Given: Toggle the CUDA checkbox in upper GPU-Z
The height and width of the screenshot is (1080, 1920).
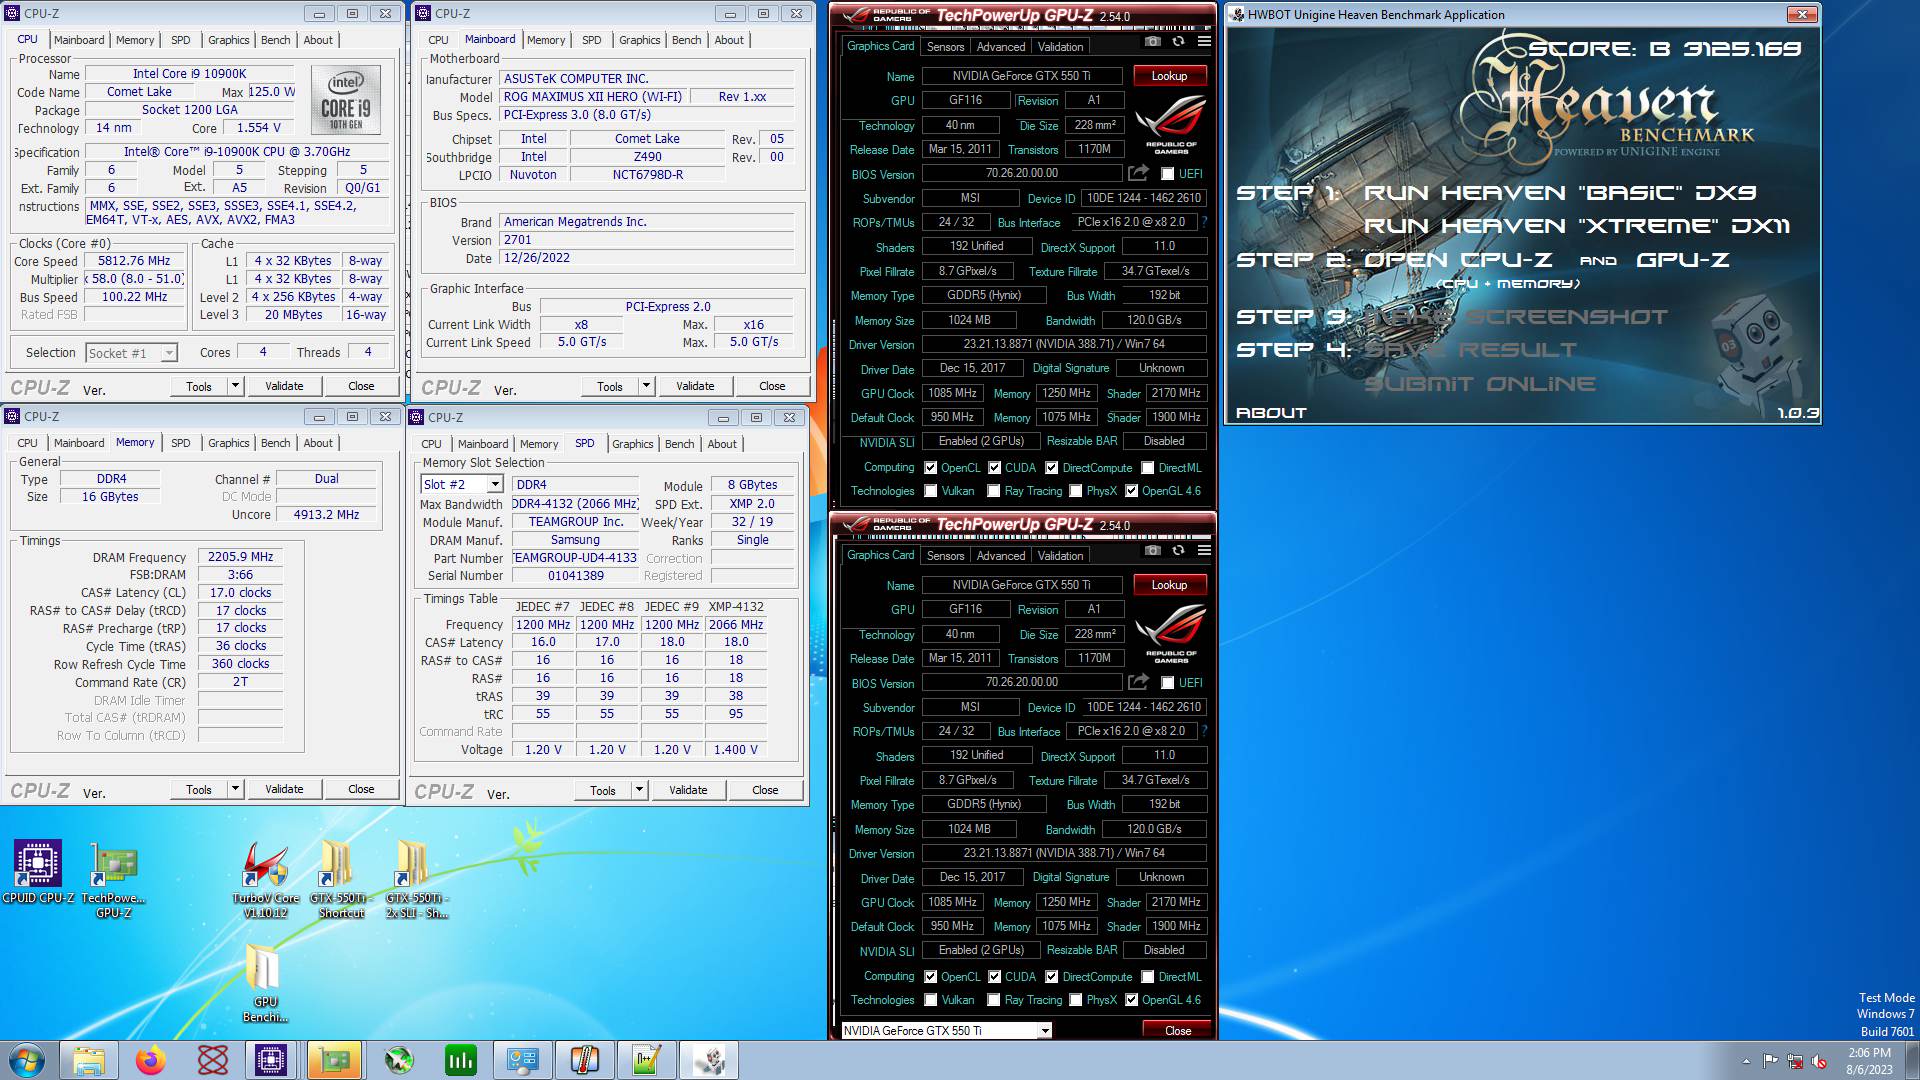Looking at the screenshot, I should pyautogui.click(x=995, y=468).
